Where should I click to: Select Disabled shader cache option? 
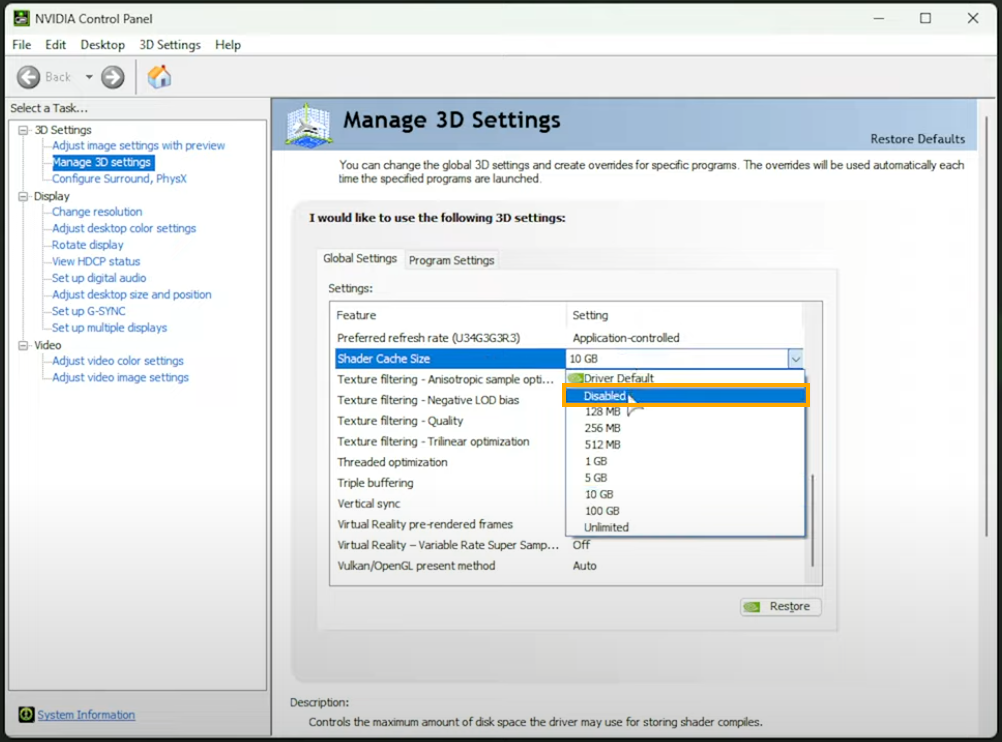tap(684, 396)
